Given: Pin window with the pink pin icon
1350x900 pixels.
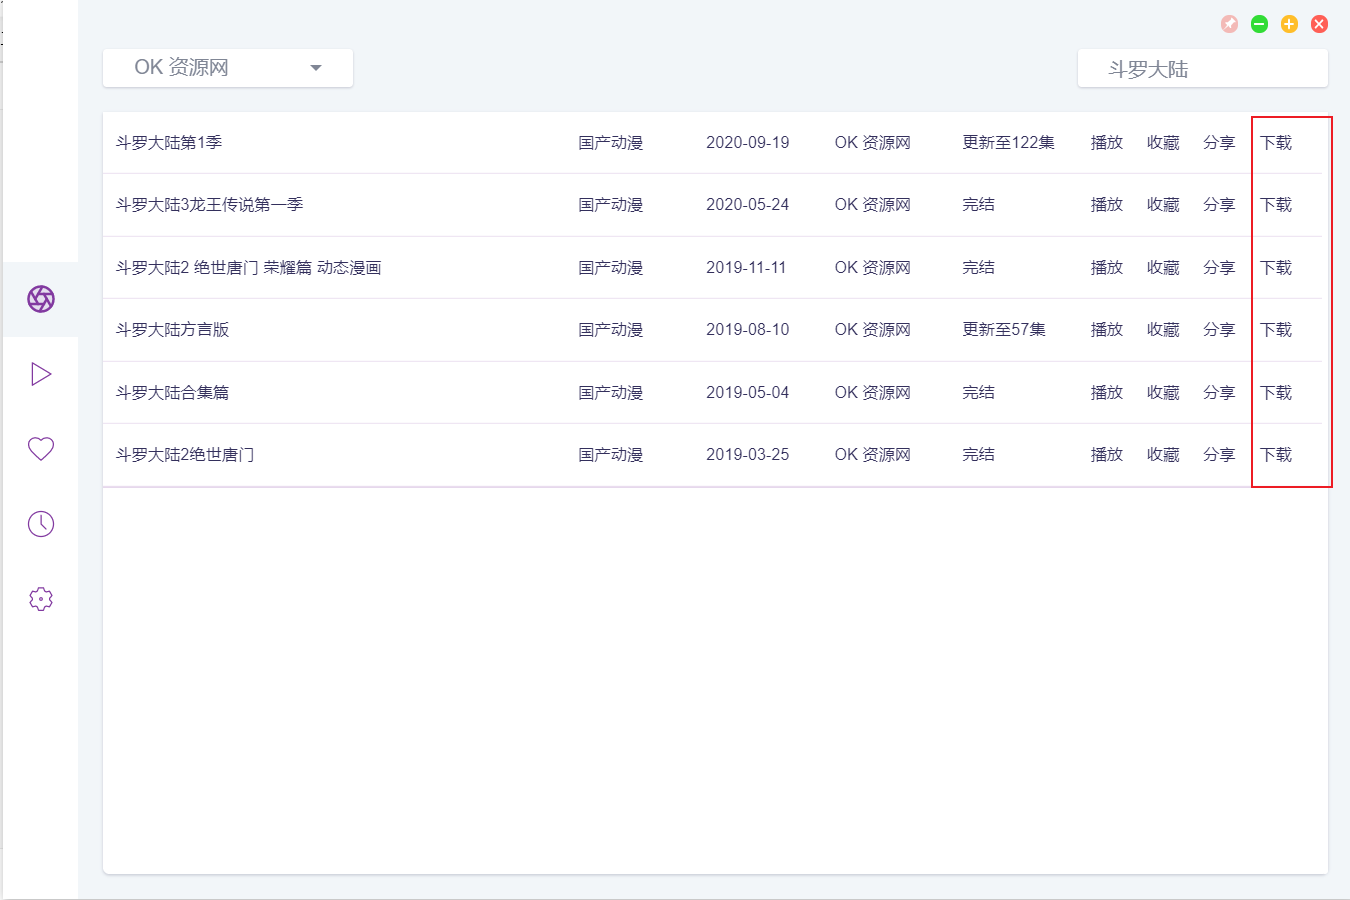Looking at the screenshot, I should click(x=1229, y=24).
